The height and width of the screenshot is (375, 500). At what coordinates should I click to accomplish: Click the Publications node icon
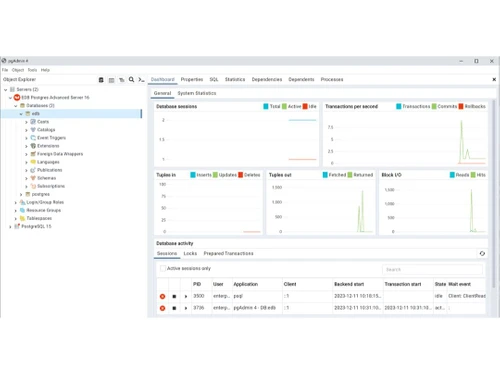33,170
